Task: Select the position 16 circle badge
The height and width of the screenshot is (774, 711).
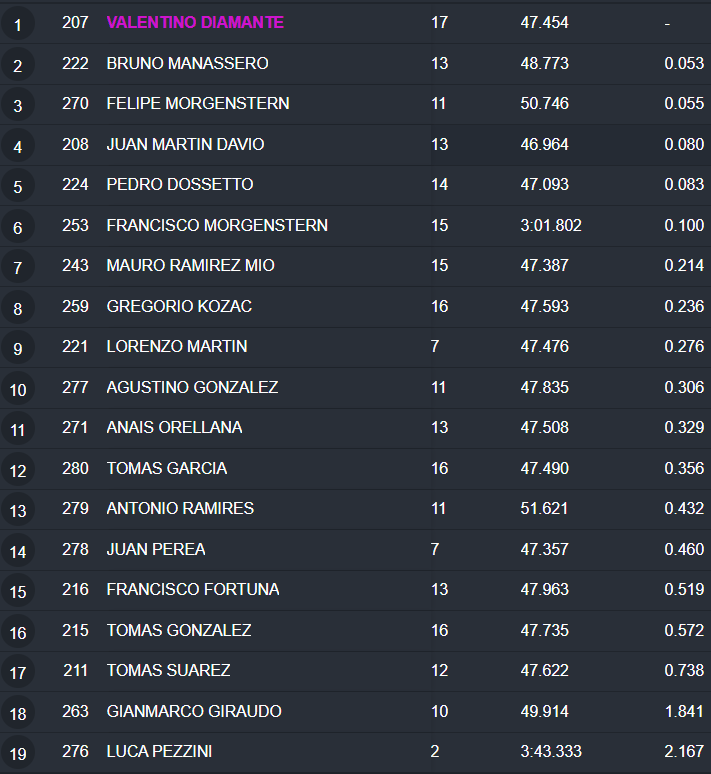Action: tap(18, 632)
